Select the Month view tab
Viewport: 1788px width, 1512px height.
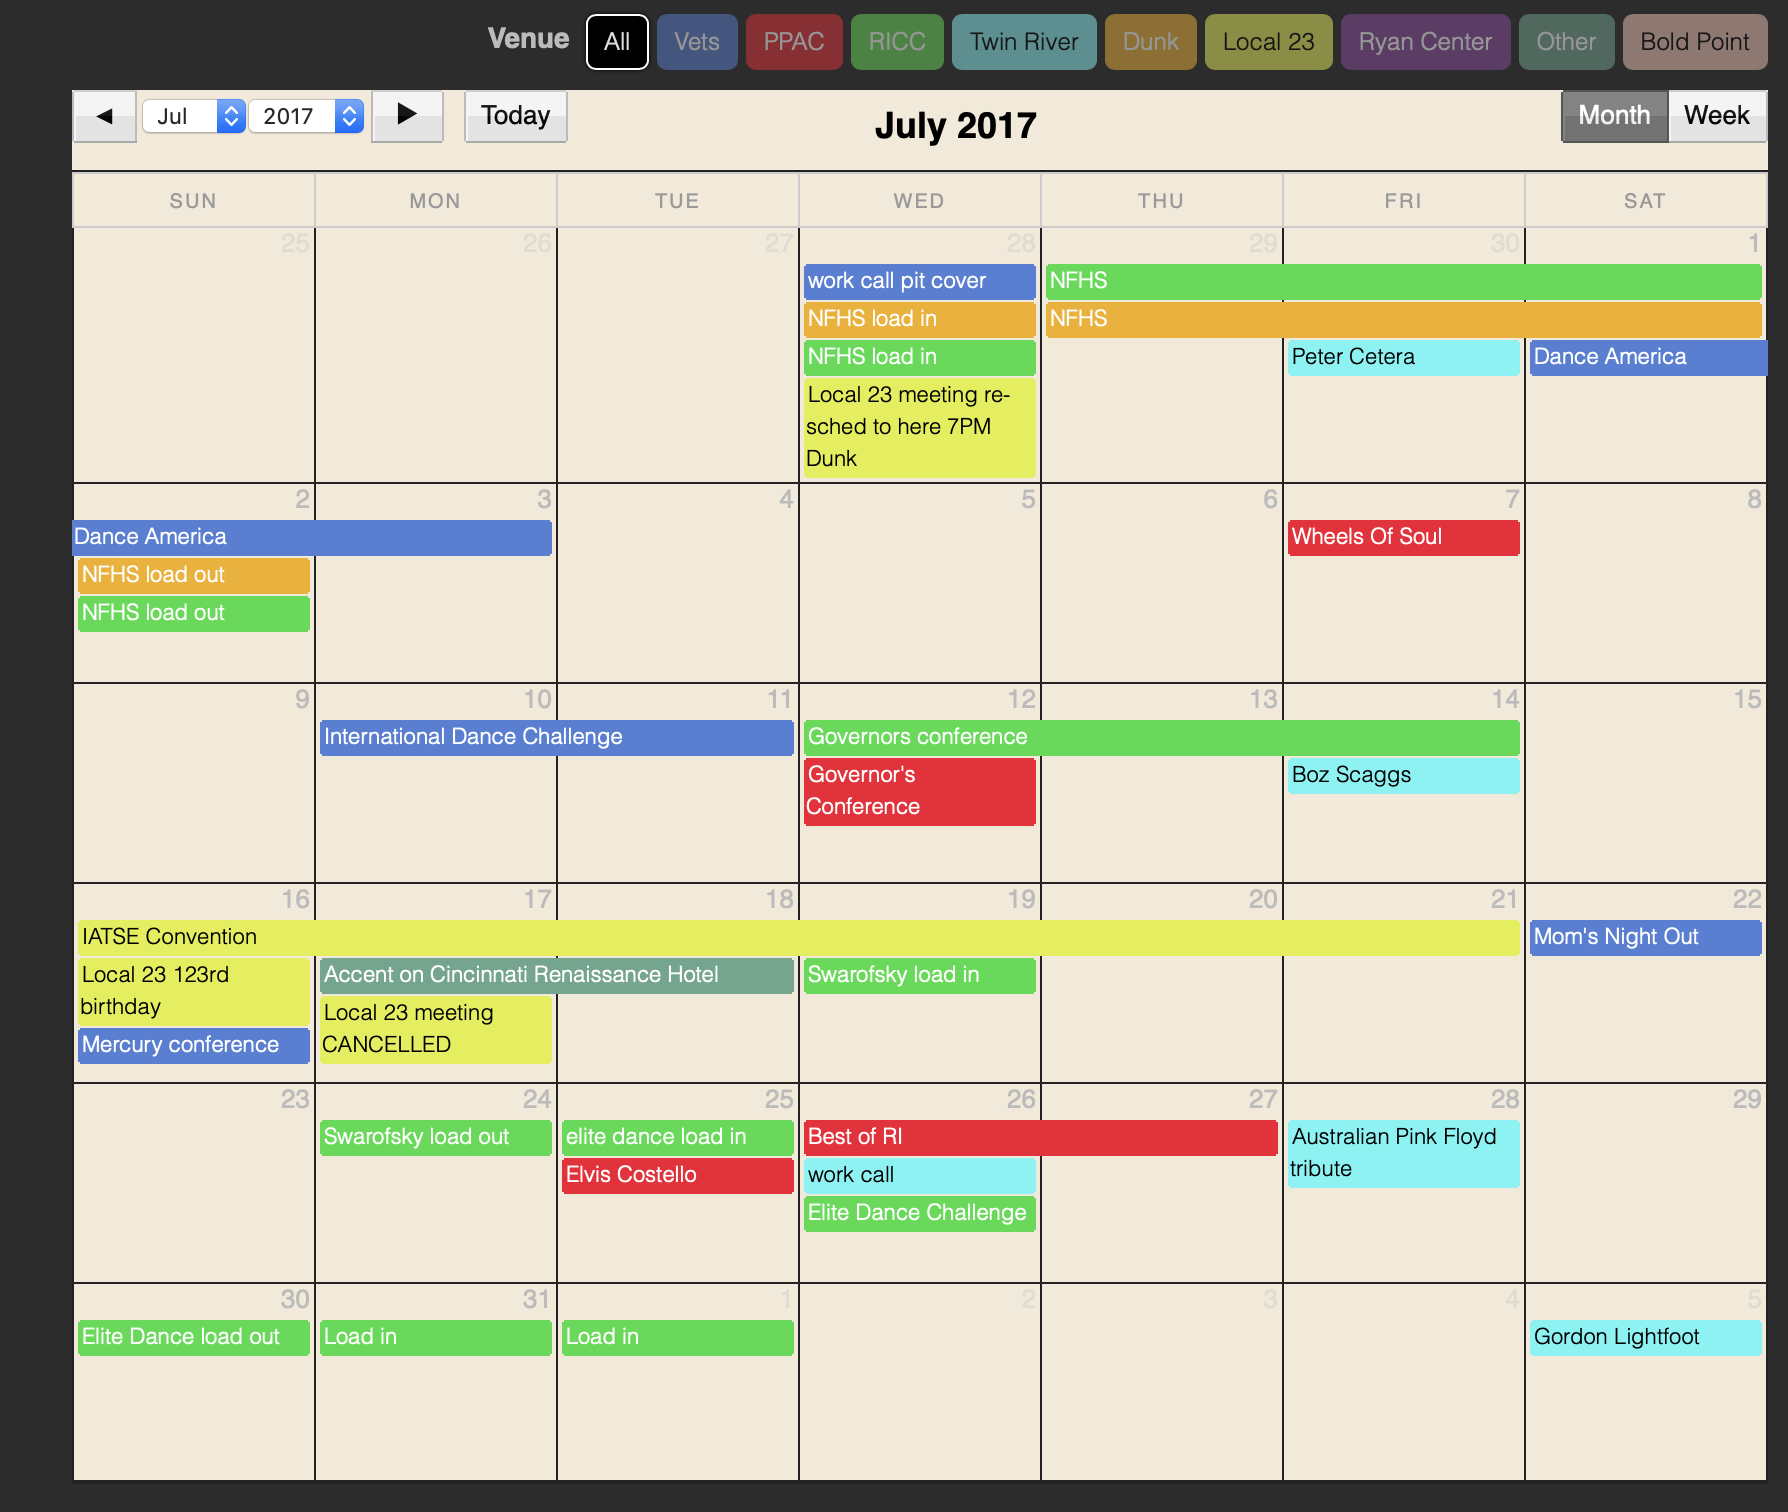click(x=1613, y=116)
